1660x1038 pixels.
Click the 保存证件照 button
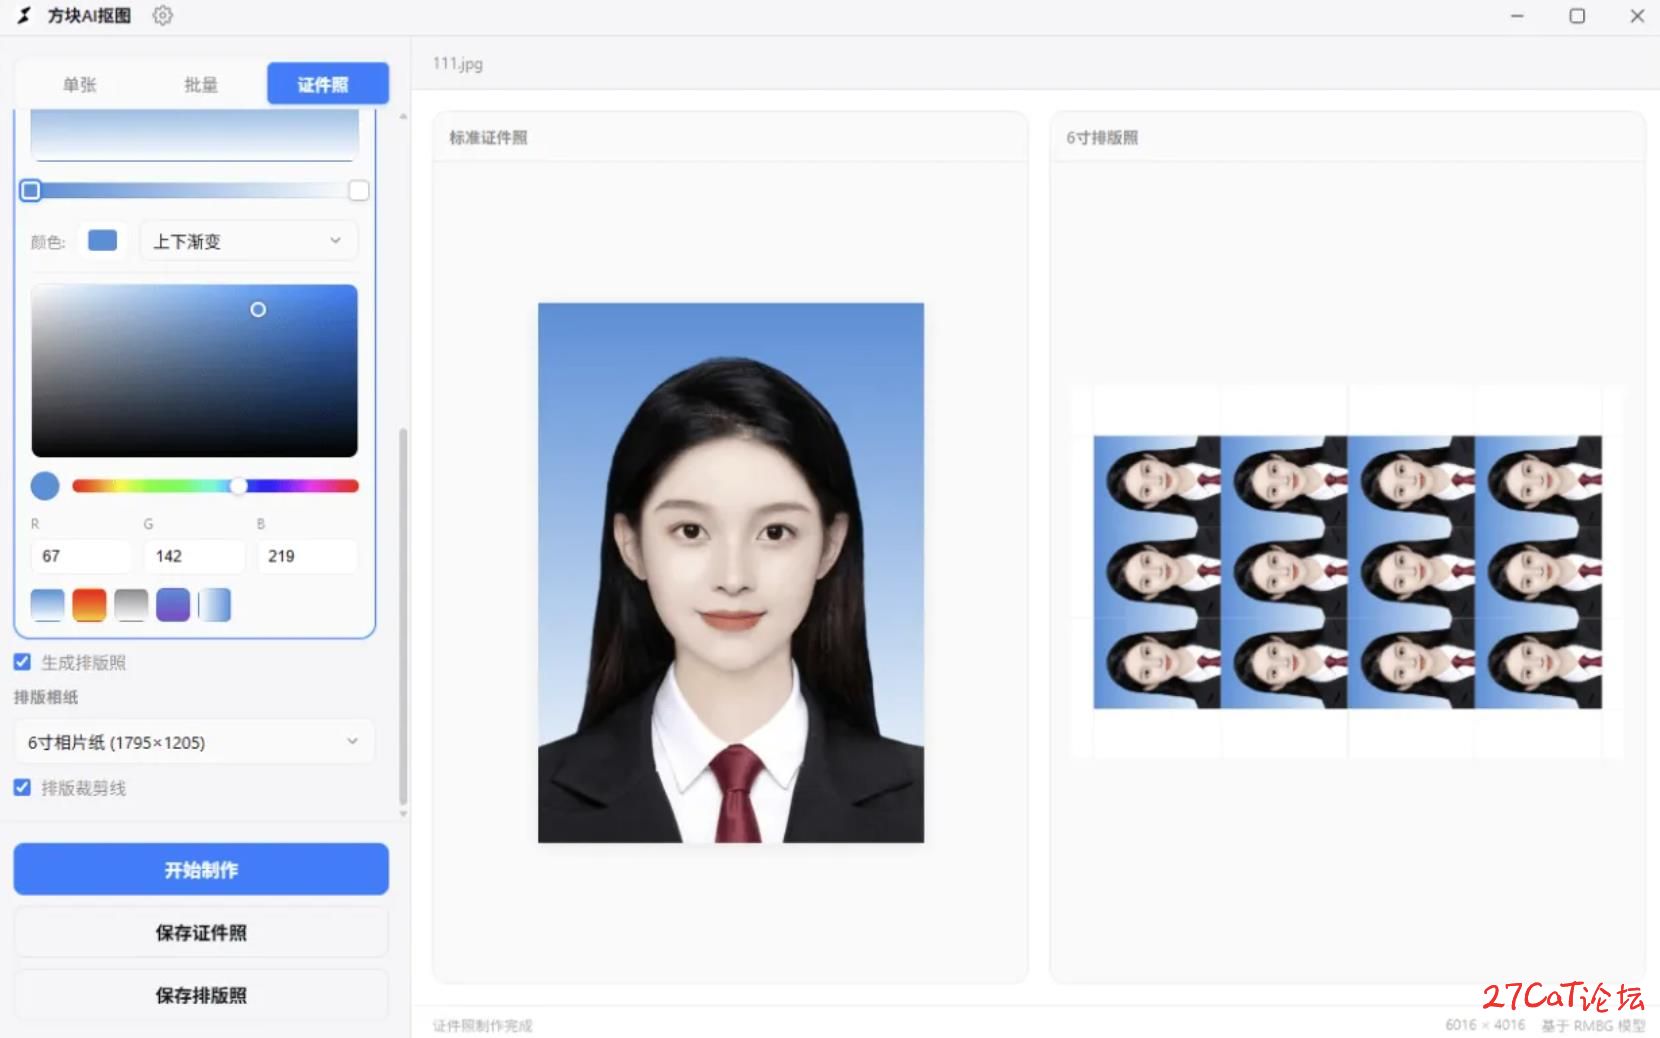201,933
